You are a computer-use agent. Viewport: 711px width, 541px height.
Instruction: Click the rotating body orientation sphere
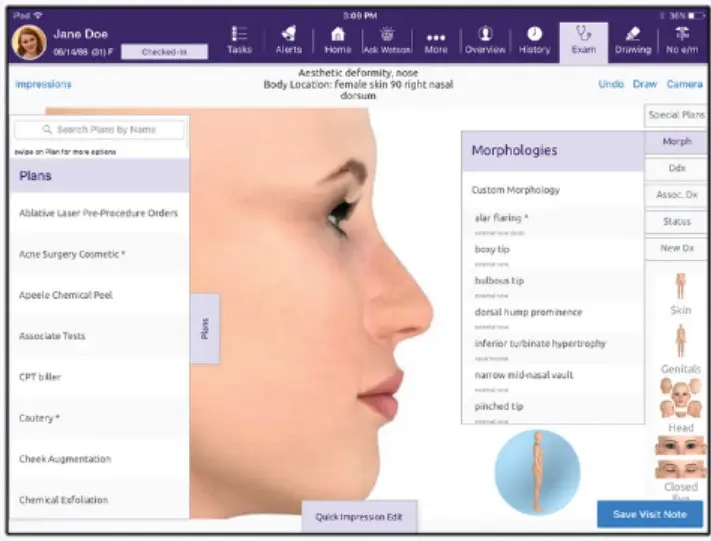click(537, 472)
